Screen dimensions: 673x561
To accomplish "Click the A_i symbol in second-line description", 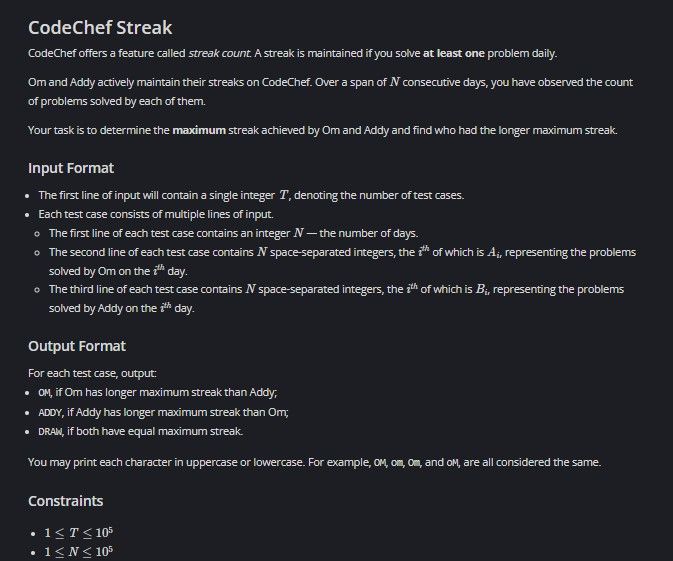I will pos(494,252).
